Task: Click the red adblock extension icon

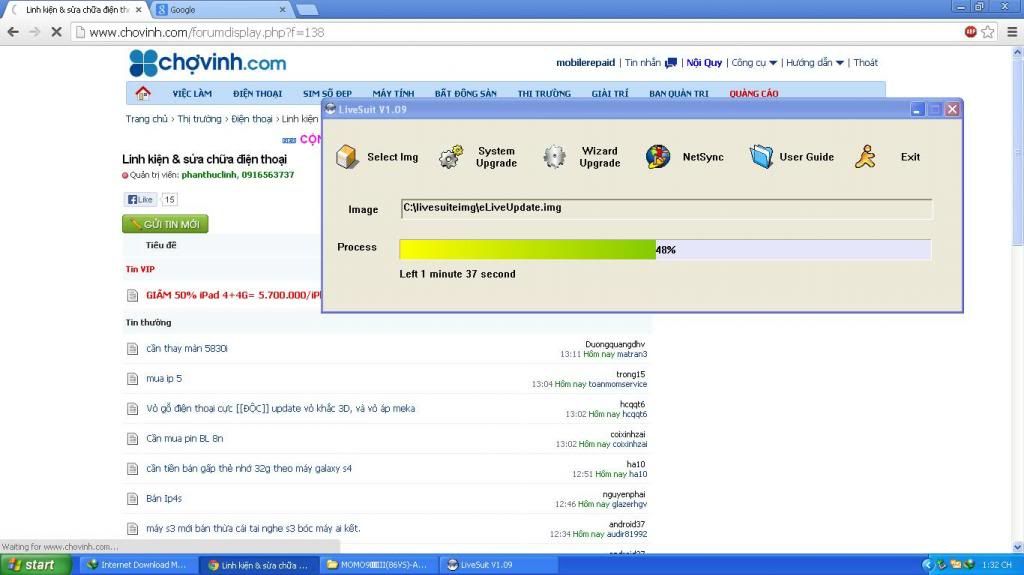Action: click(970, 31)
